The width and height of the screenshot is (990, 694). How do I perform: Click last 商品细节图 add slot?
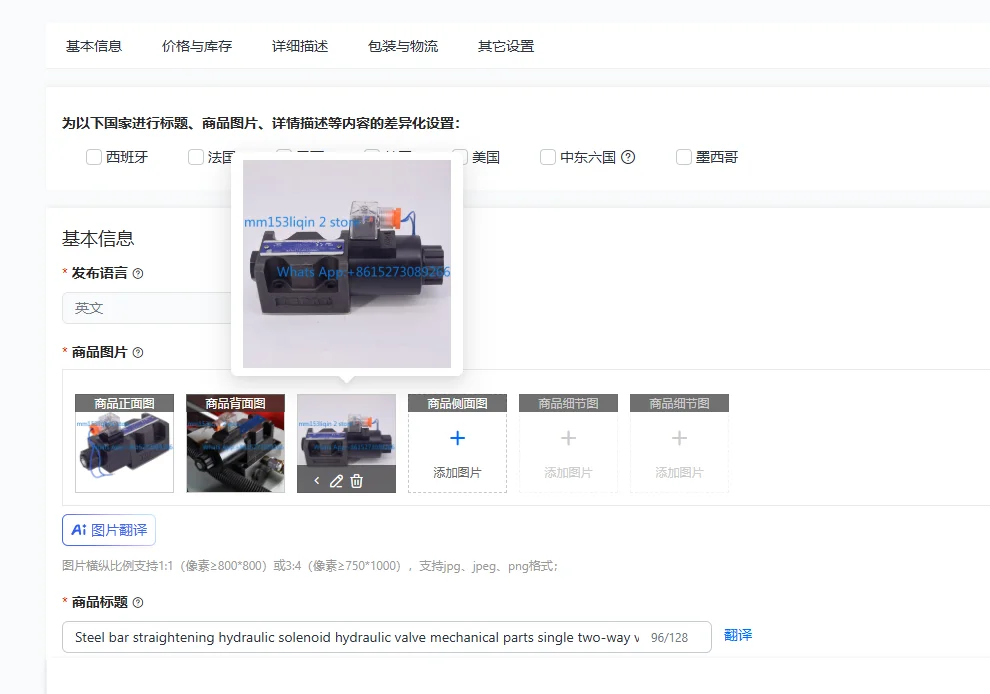click(x=679, y=443)
